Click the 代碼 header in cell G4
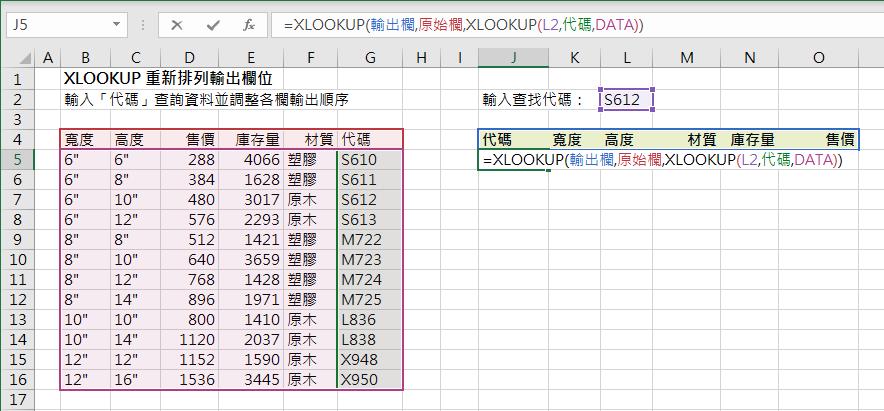Image resolution: width=884 pixels, height=411 pixels. point(370,139)
